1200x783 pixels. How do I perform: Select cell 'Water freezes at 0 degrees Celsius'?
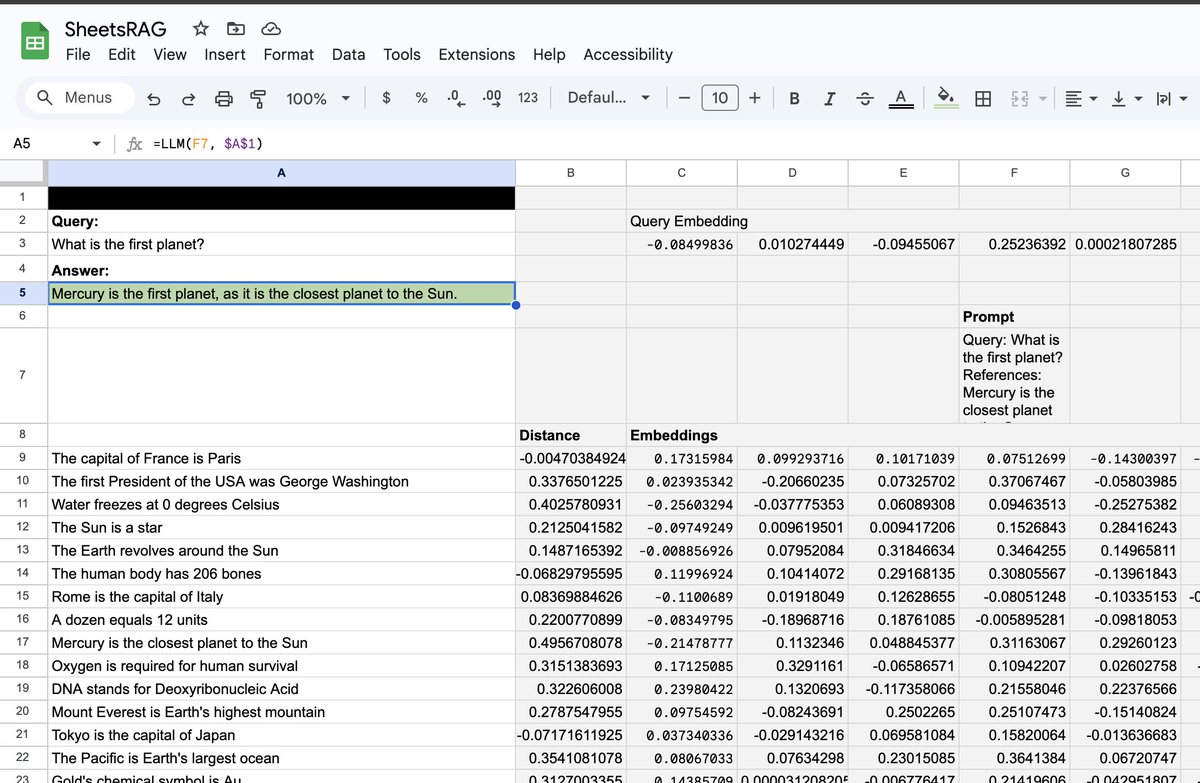pos(281,504)
